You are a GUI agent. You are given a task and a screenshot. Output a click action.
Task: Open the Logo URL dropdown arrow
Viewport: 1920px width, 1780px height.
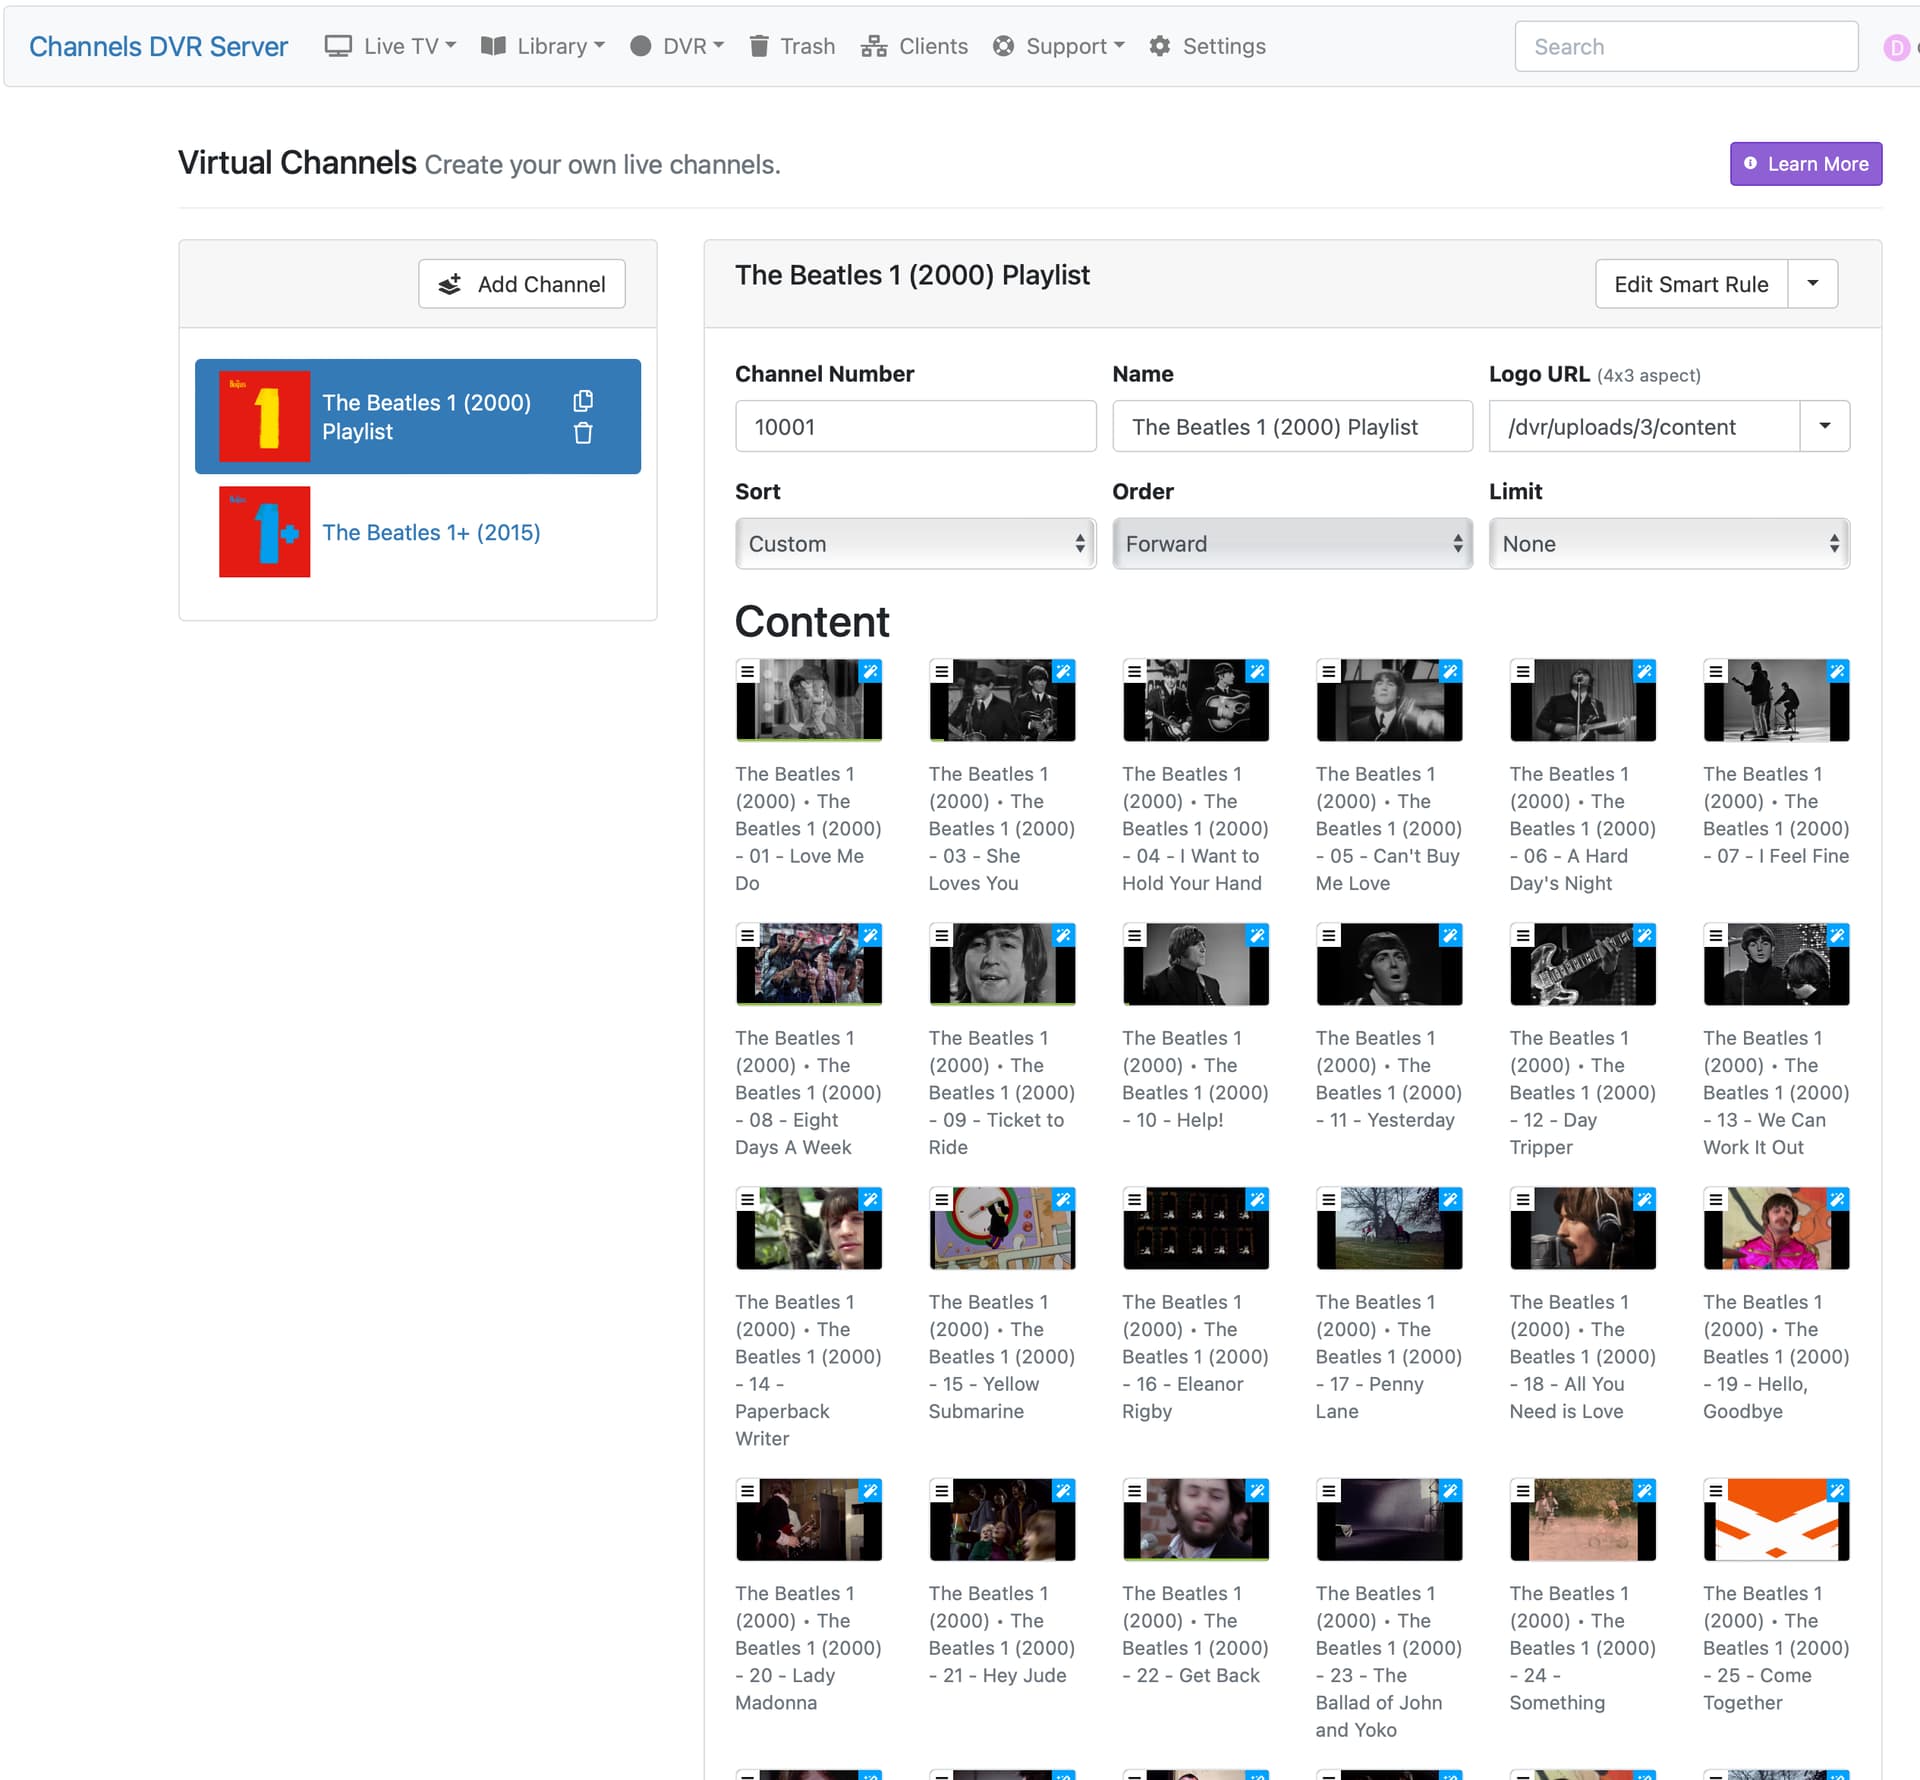[x=1824, y=427]
